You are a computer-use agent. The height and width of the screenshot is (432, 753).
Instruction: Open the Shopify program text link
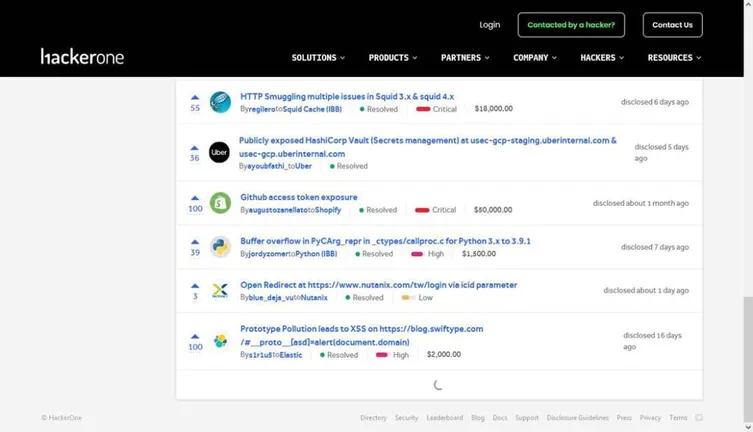click(328, 210)
